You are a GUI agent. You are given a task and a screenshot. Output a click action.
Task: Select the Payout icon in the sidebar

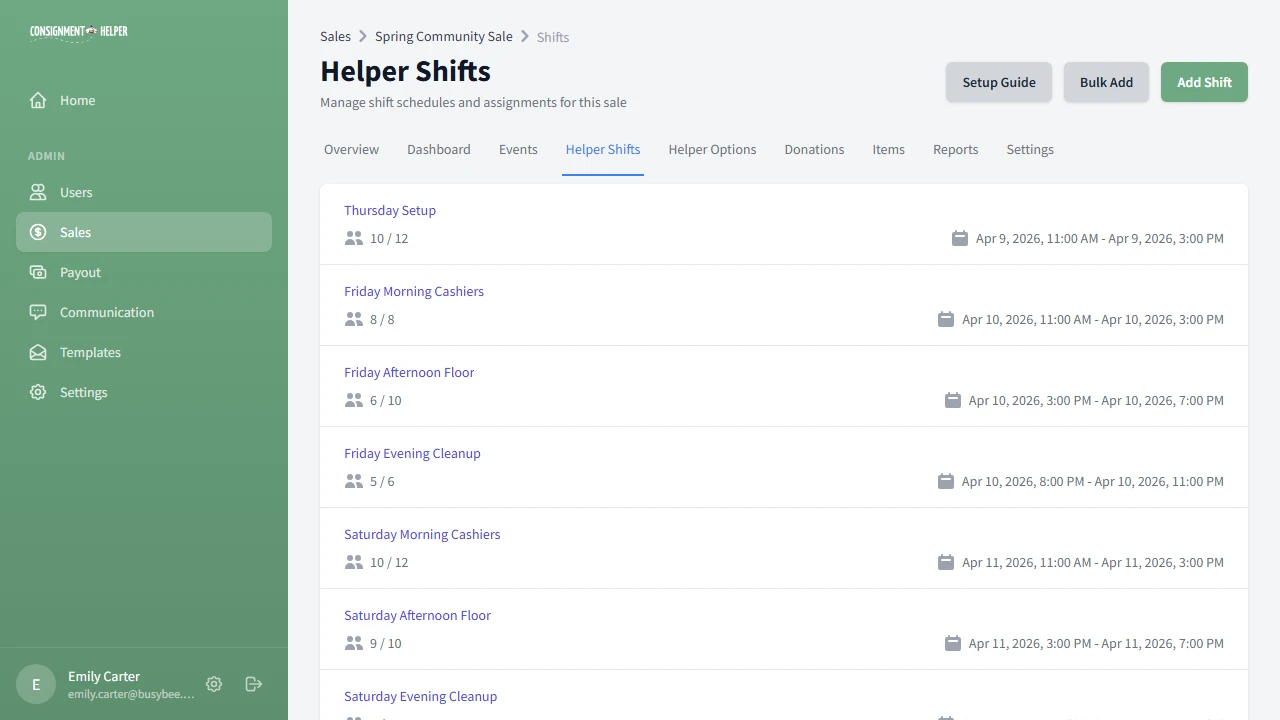pos(37,272)
